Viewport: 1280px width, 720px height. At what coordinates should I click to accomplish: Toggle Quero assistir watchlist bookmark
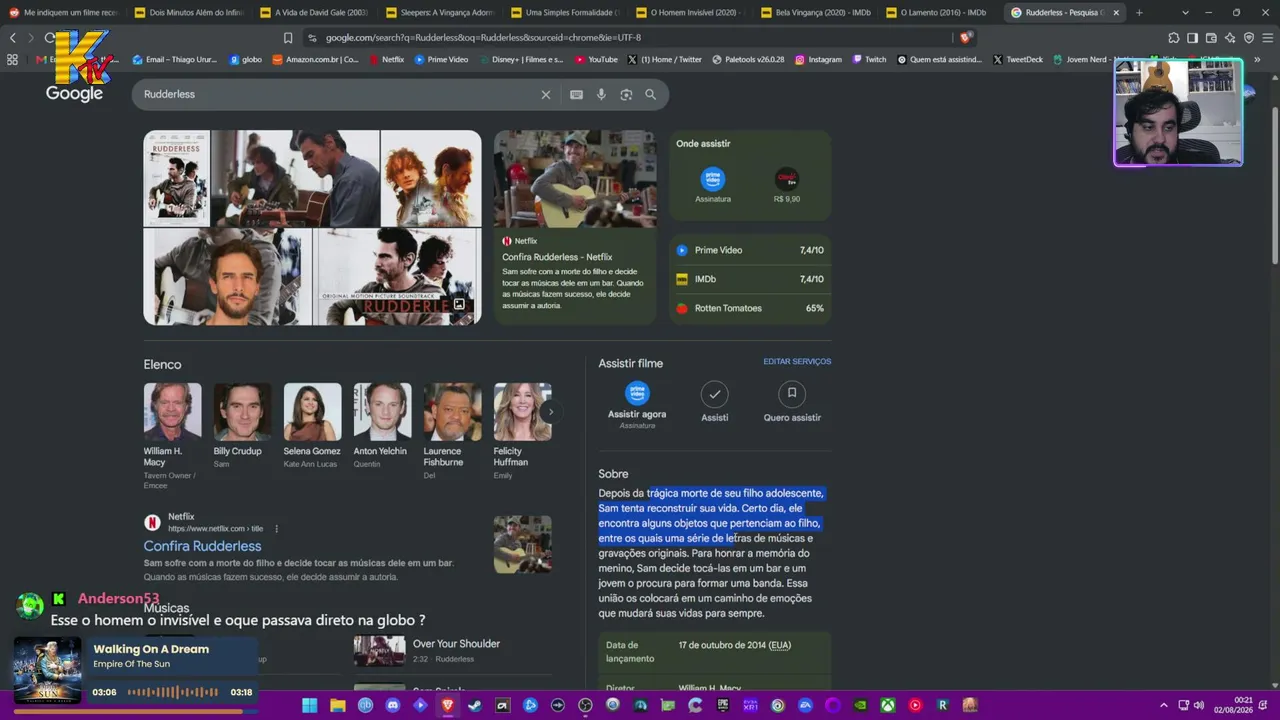tap(792, 402)
